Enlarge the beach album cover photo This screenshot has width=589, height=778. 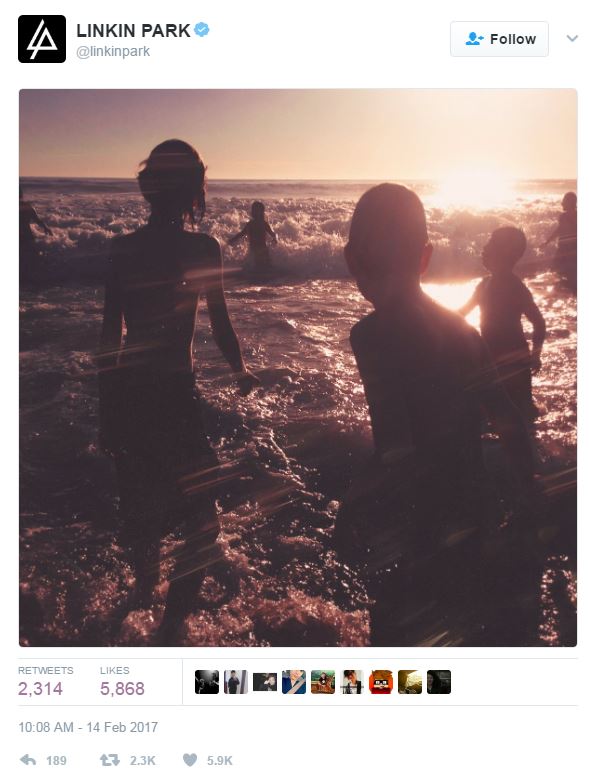[298, 368]
